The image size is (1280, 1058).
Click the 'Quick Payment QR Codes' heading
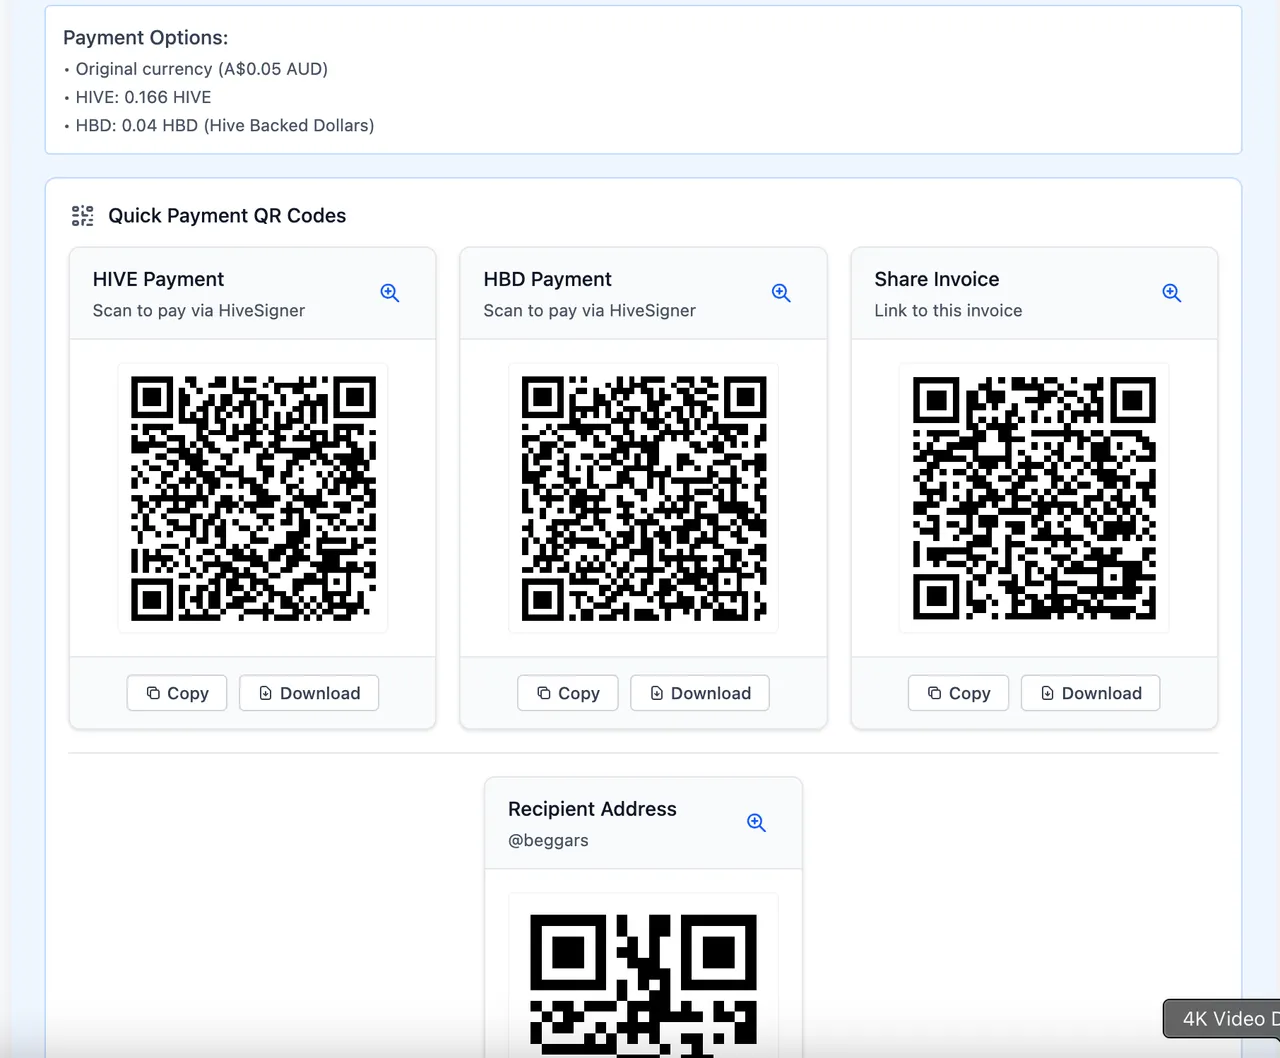pos(227,216)
